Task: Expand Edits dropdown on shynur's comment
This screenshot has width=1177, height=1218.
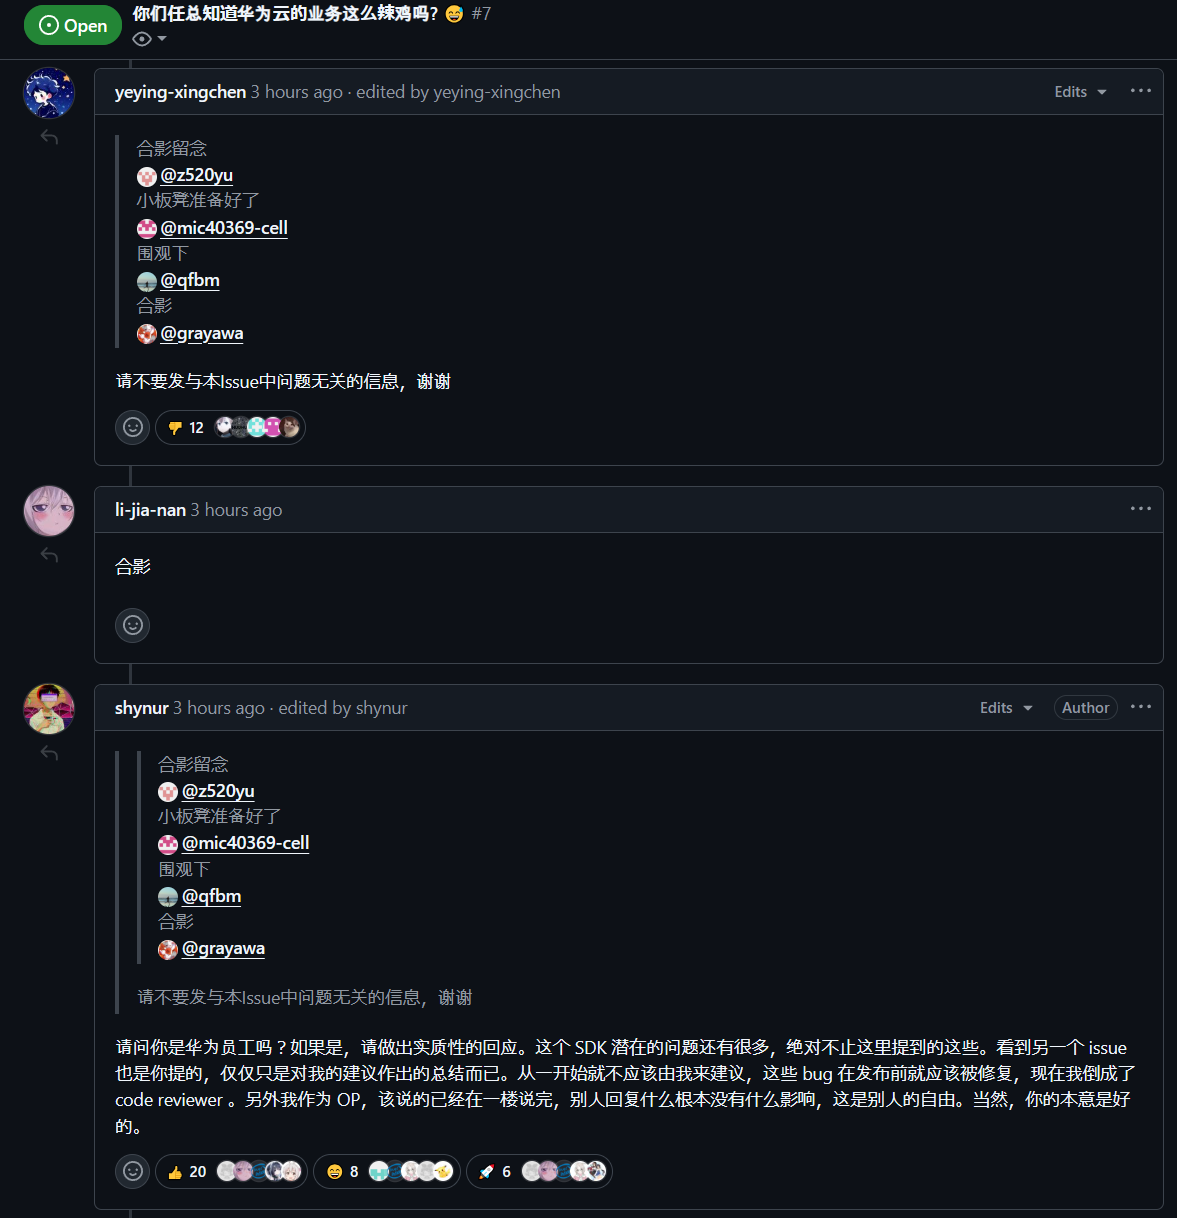Action: click(1006, 708)
